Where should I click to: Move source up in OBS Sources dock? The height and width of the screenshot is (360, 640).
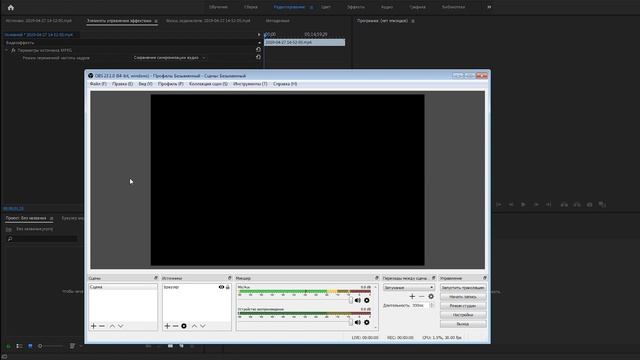(194, 326)
